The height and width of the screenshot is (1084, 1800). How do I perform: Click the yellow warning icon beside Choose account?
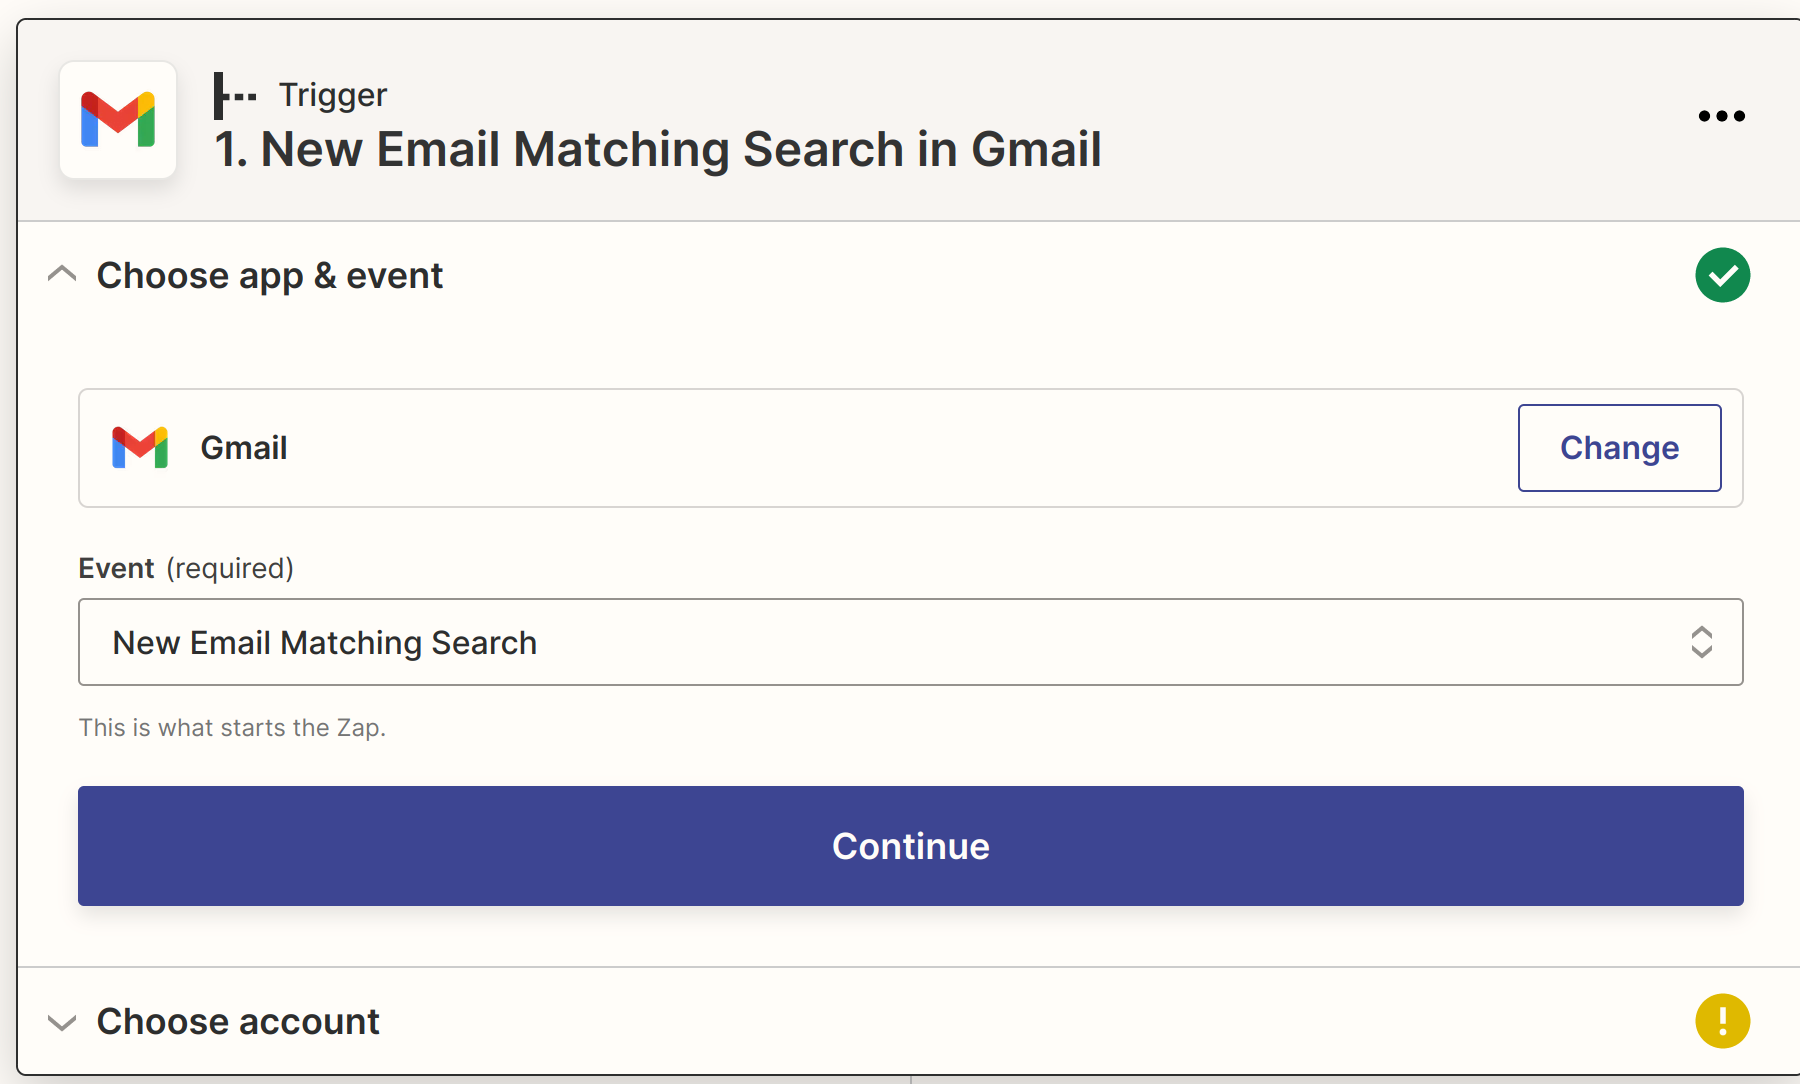[x=1722, y=1021]
